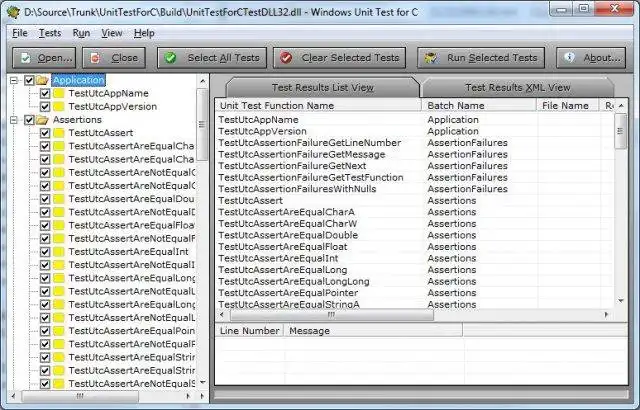640x410 pixels.
Task: Toggle the TestUtcAppVersion checkbox
Action: point(45,106)
